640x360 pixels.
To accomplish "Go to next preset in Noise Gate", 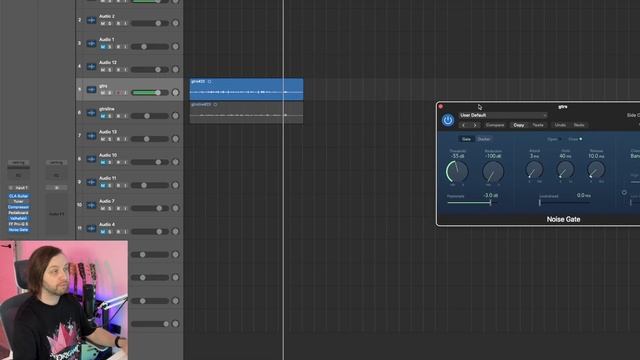I will pos(475,125).
